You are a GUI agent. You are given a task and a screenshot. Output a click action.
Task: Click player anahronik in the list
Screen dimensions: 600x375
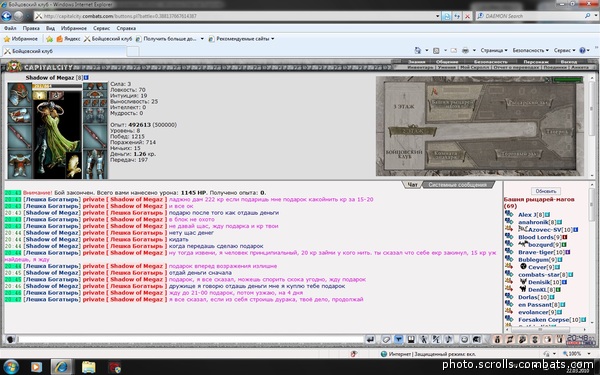533,222
